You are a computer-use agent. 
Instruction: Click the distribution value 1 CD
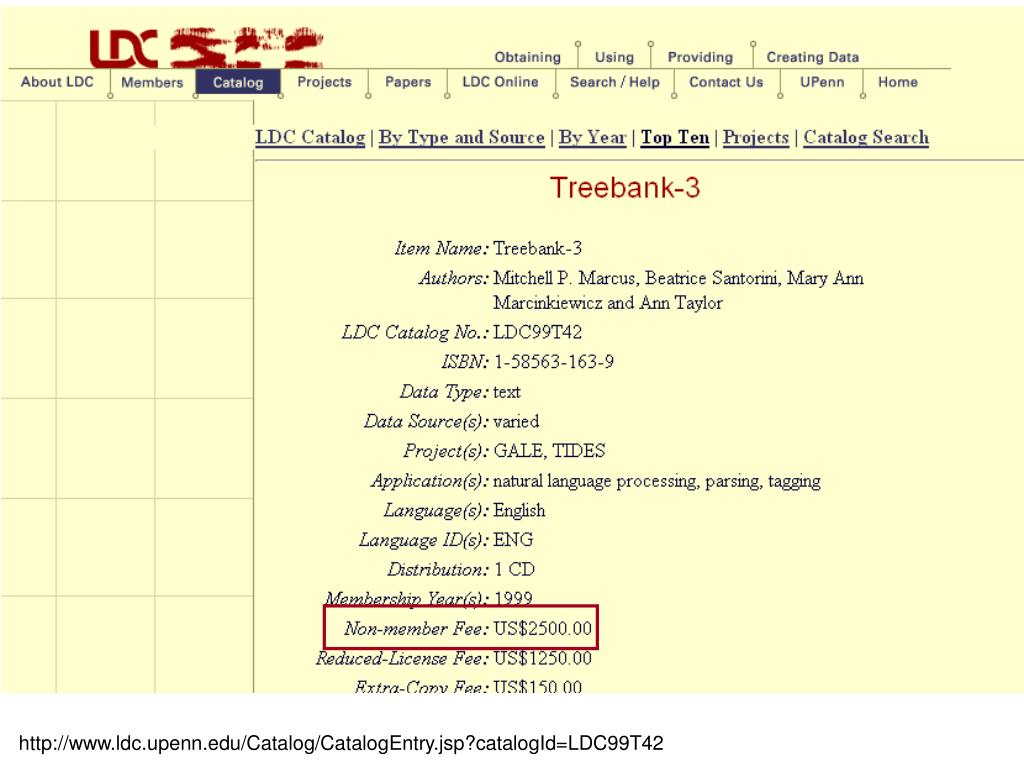tap(515, 569)
